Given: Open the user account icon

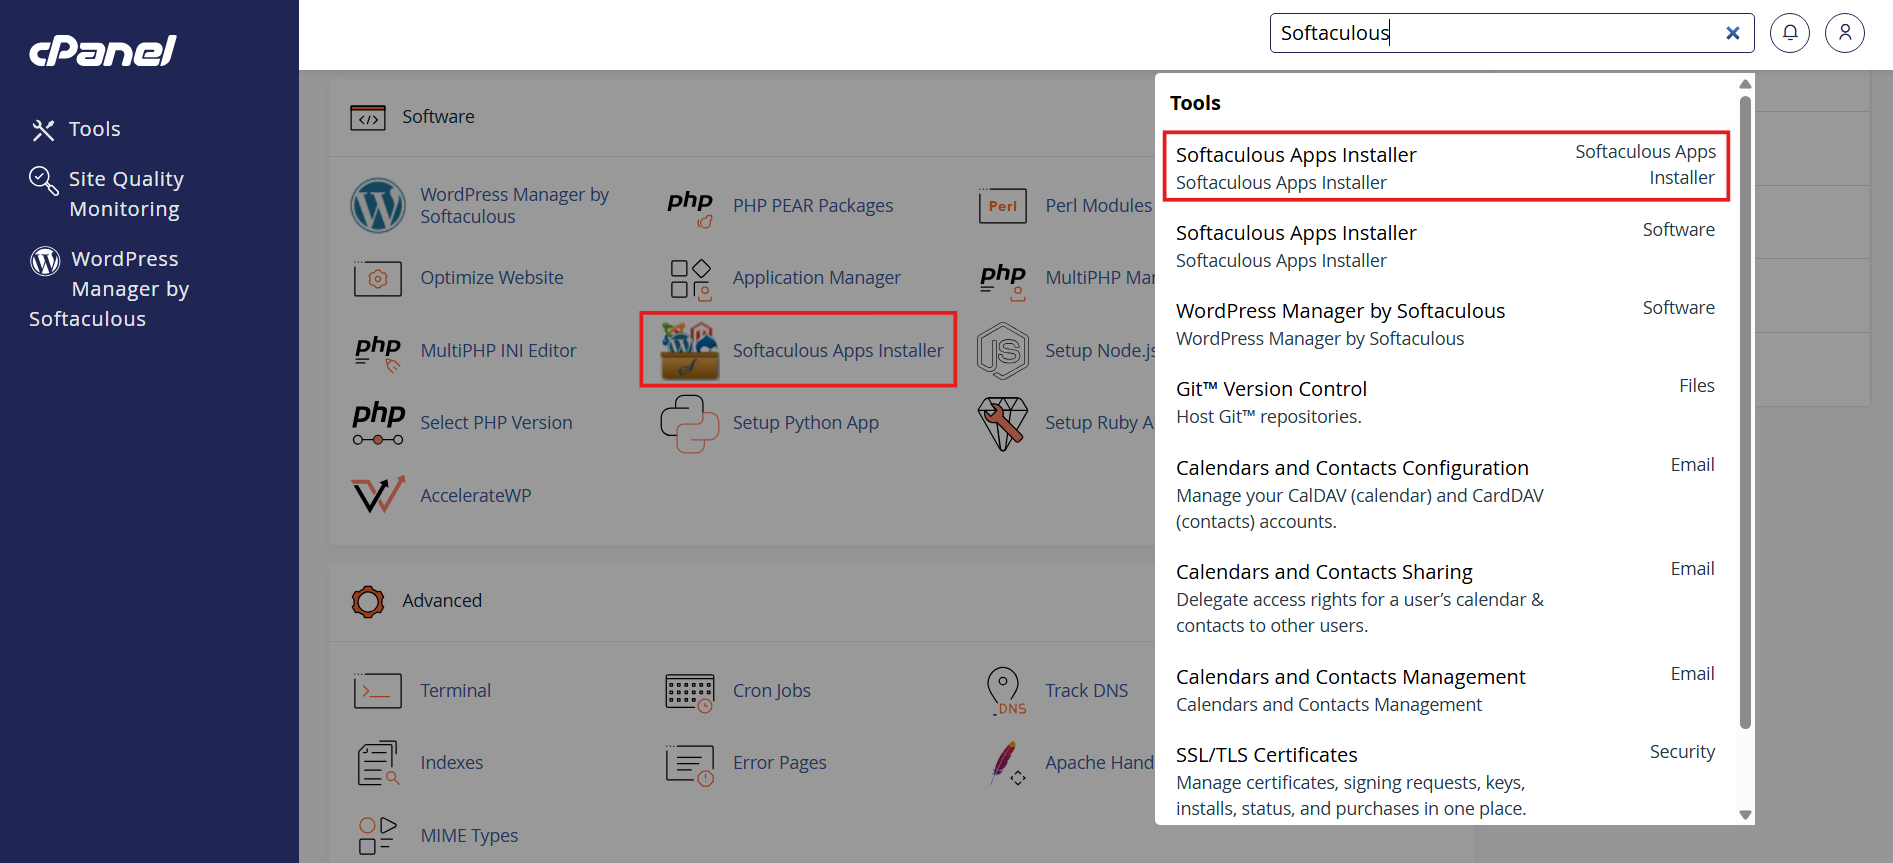Looking at the screenshot, I should coord(1845,33).
